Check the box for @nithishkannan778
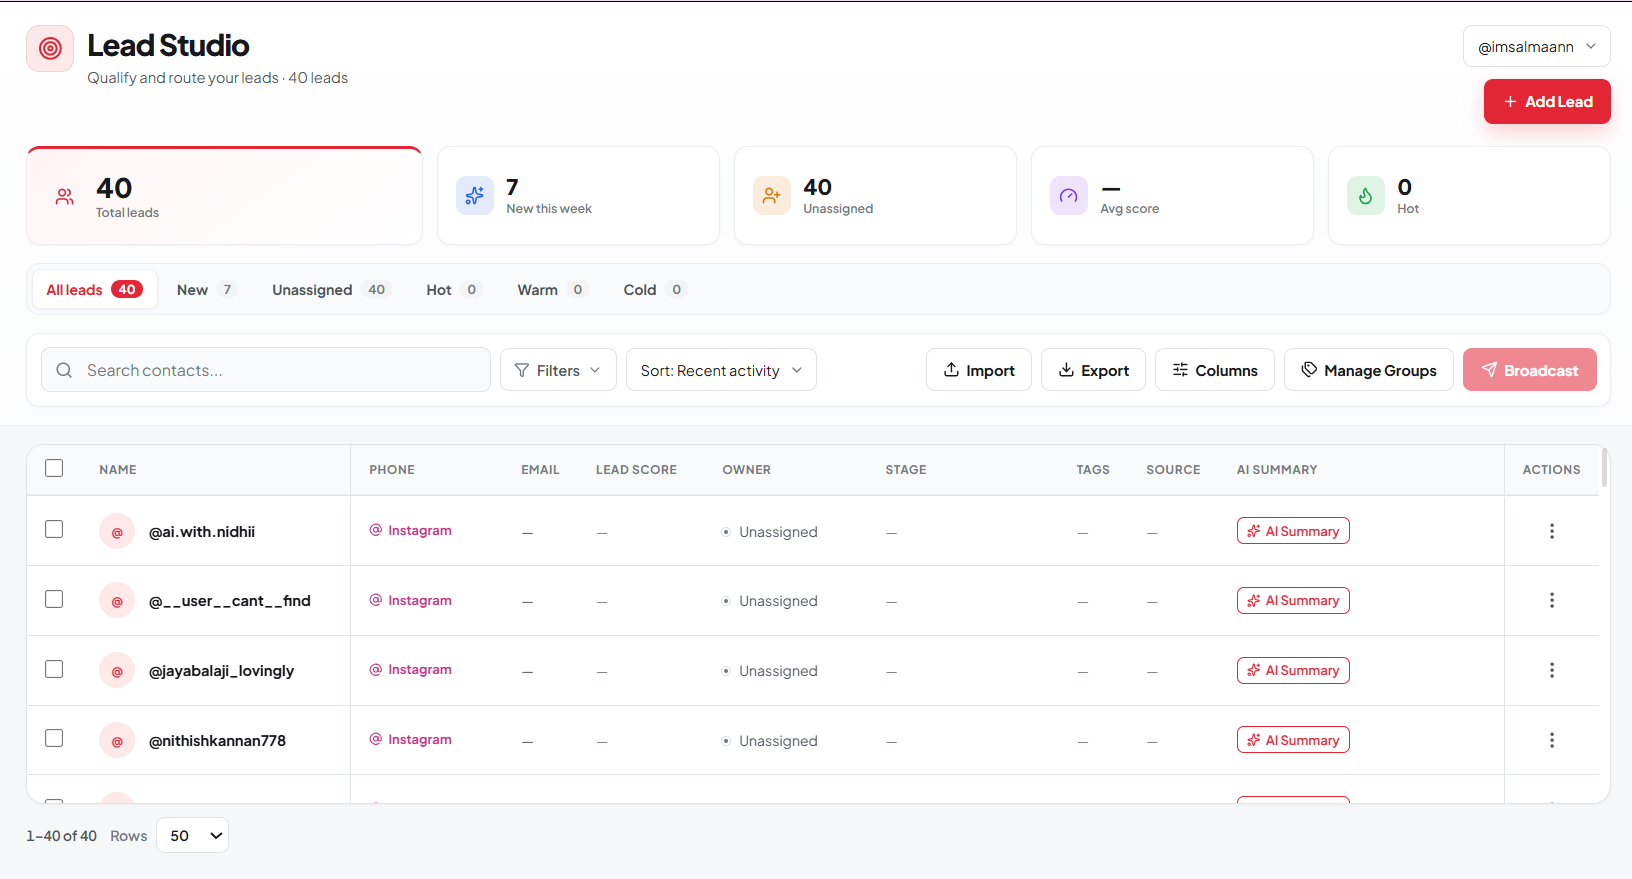The image size is (1632, 879). point(54,738)
